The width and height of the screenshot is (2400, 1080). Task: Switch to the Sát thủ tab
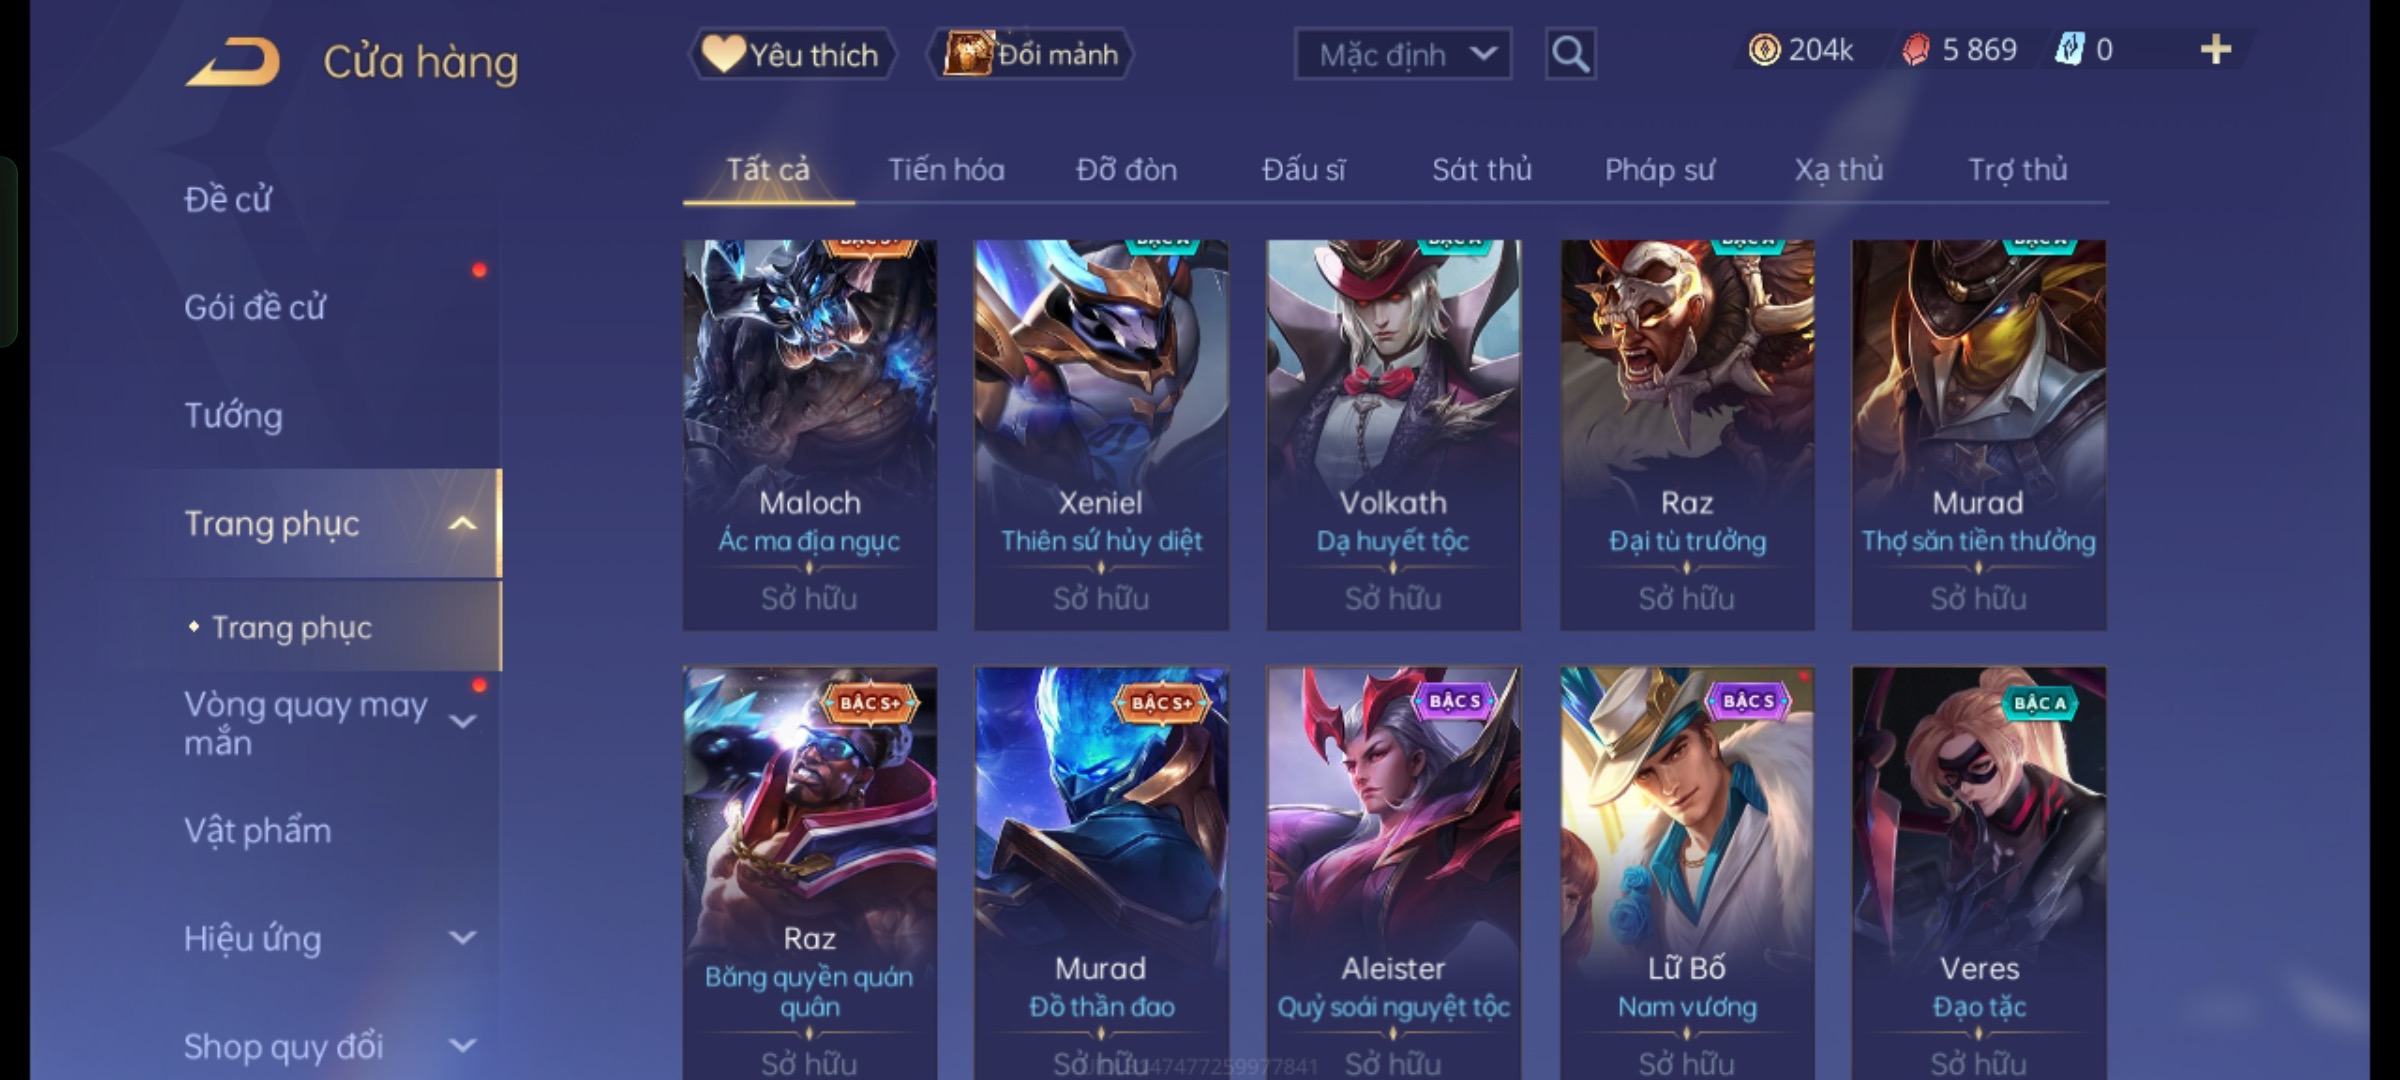point(1481,170)
